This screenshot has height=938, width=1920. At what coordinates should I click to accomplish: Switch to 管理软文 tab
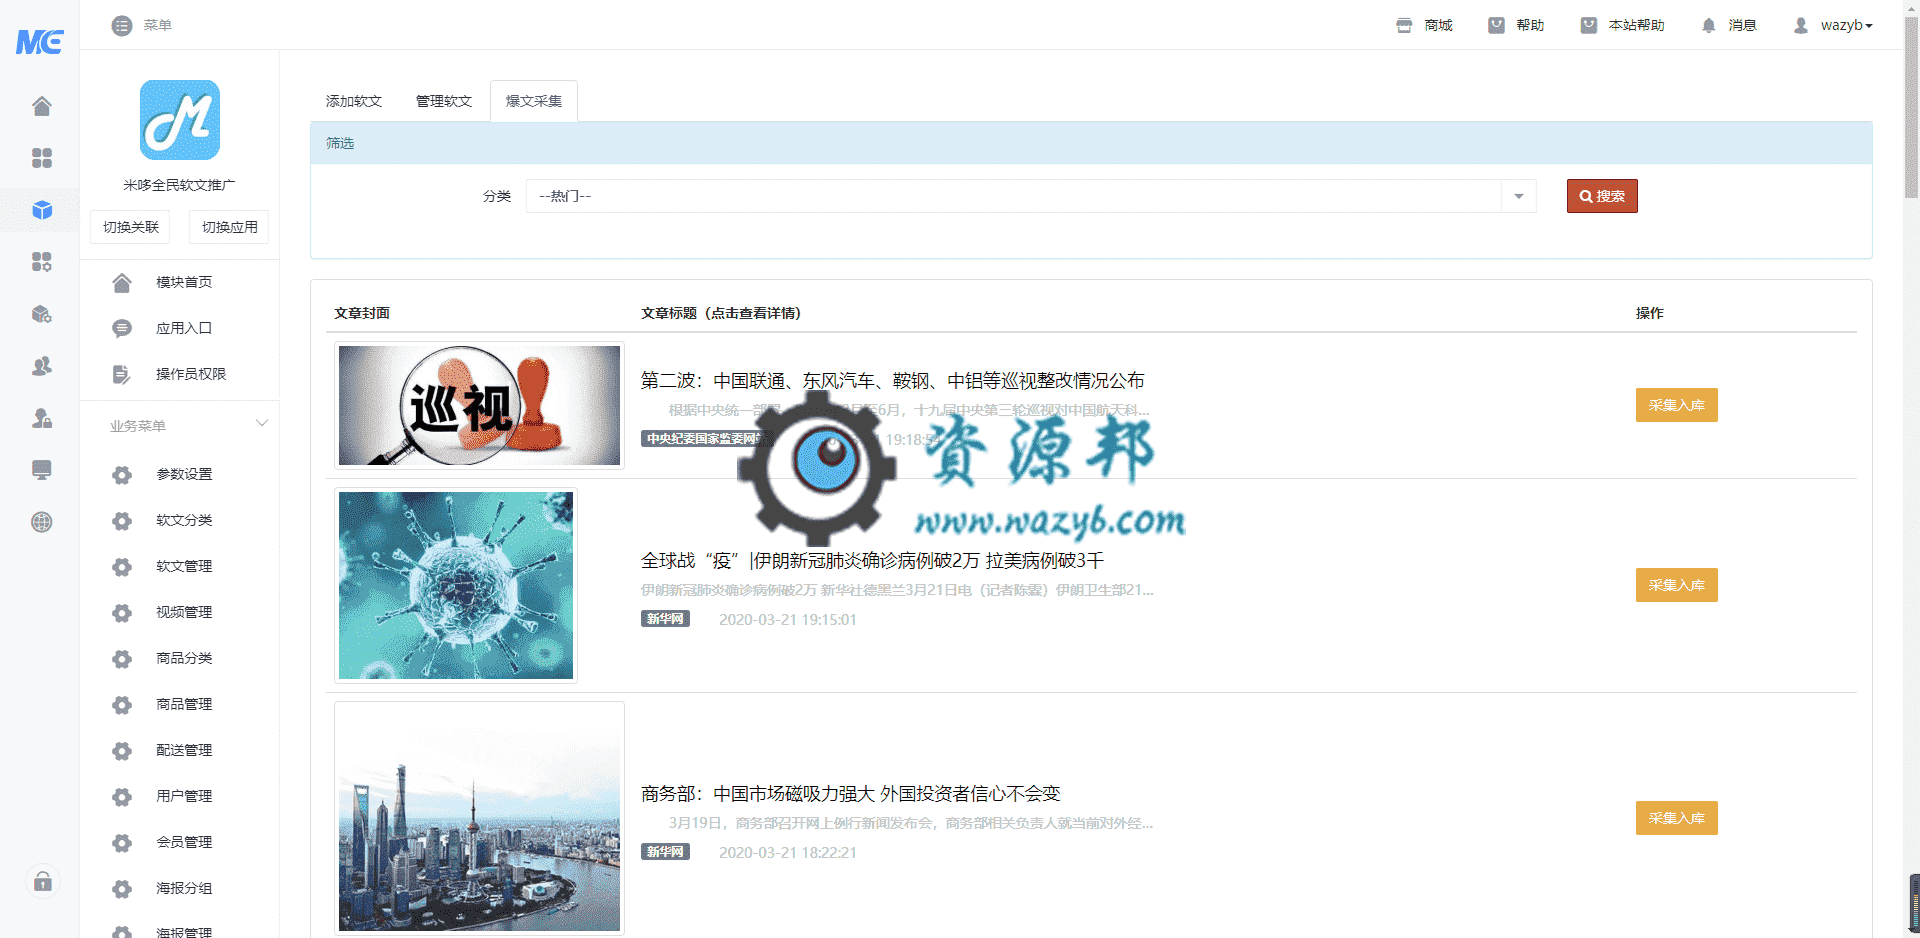pyautogui.click(x=444, y=101)
